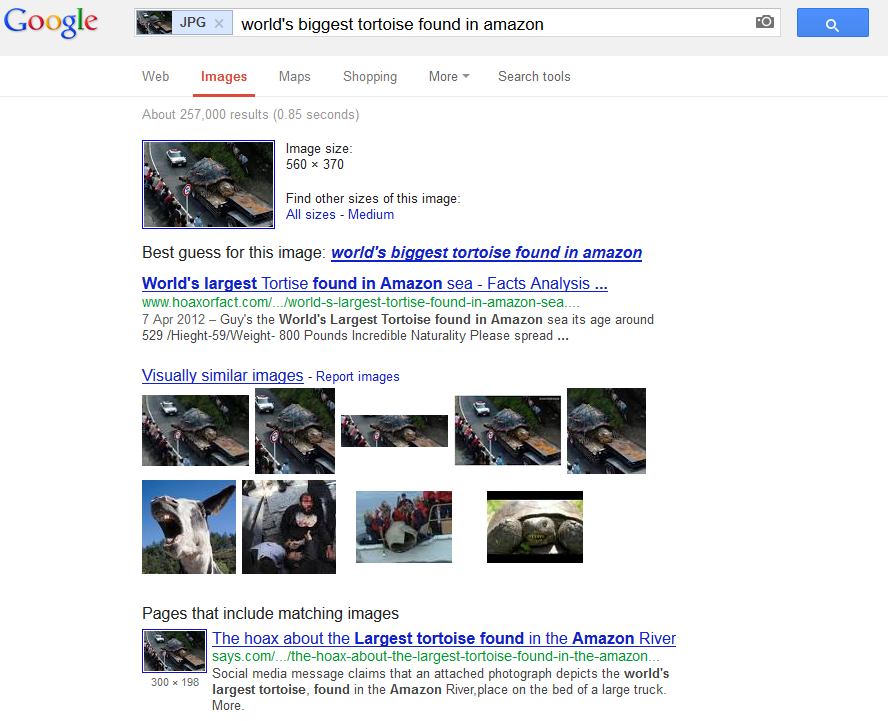This screenshot has width=888, height=721.
Task: Open the thumbnail of people in boat
Action: (404, 527)
